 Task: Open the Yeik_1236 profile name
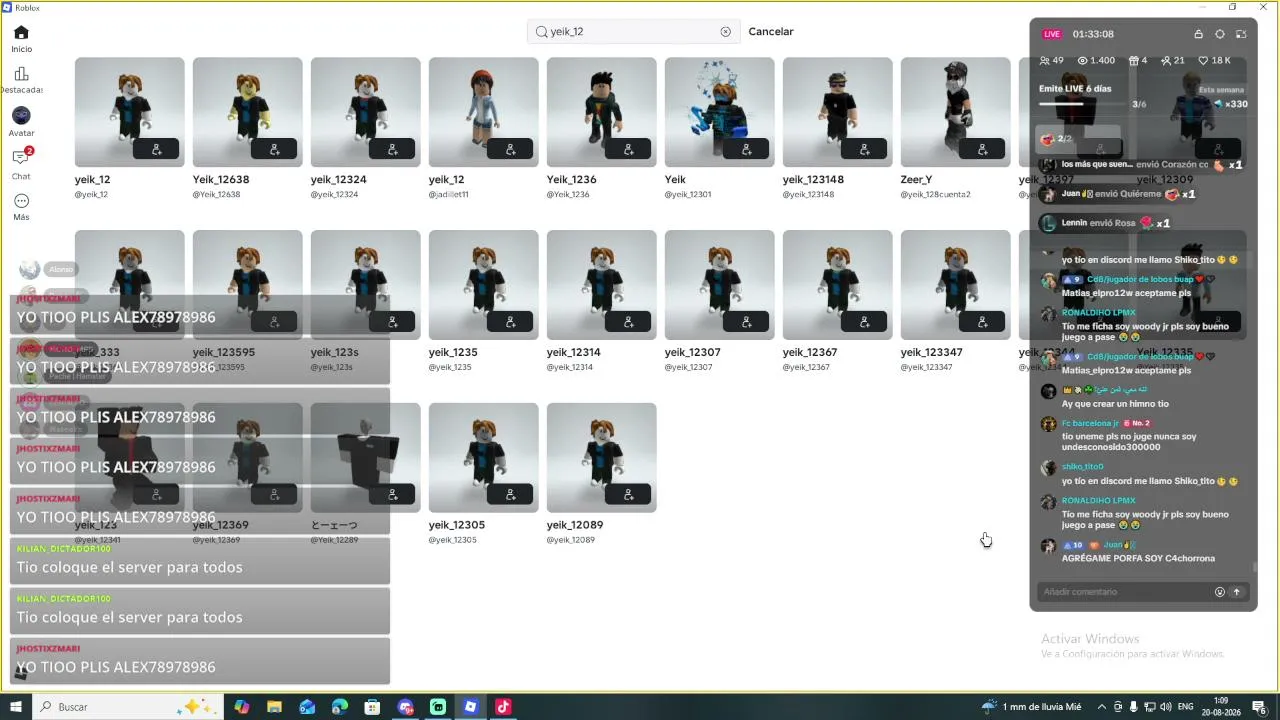click(x=571, y=180)
